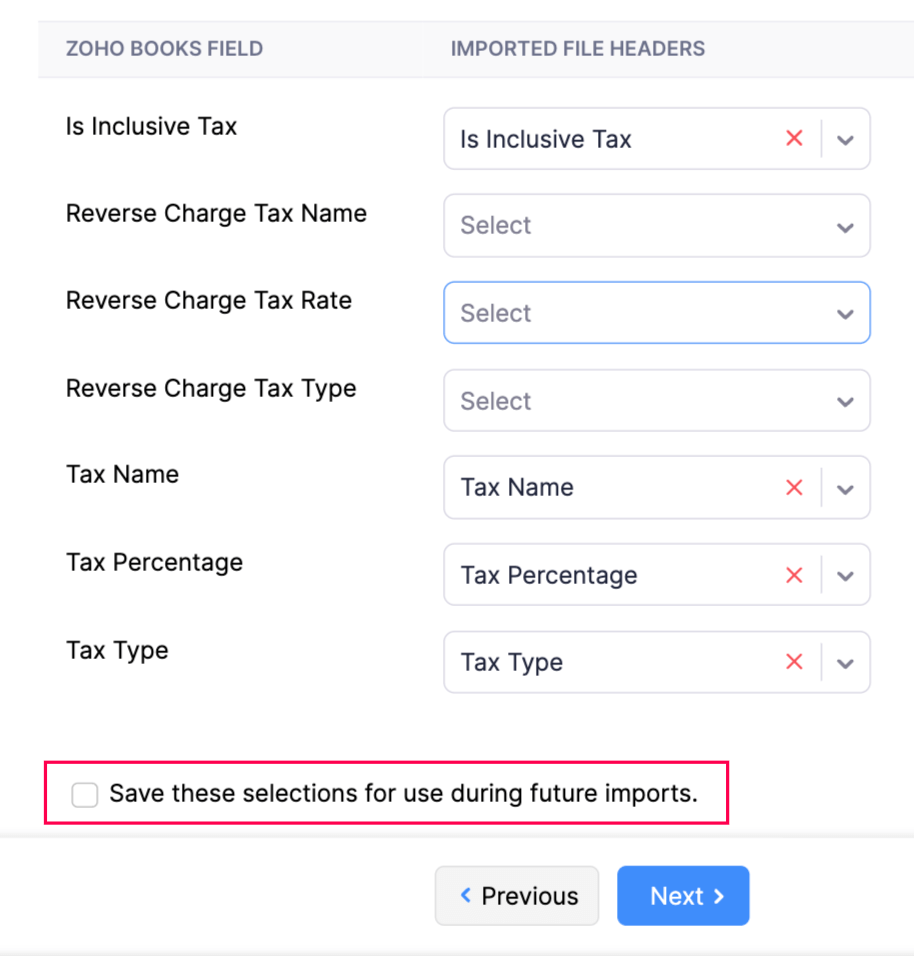Expand the Tax Type field using its chevron

(845, 662)
